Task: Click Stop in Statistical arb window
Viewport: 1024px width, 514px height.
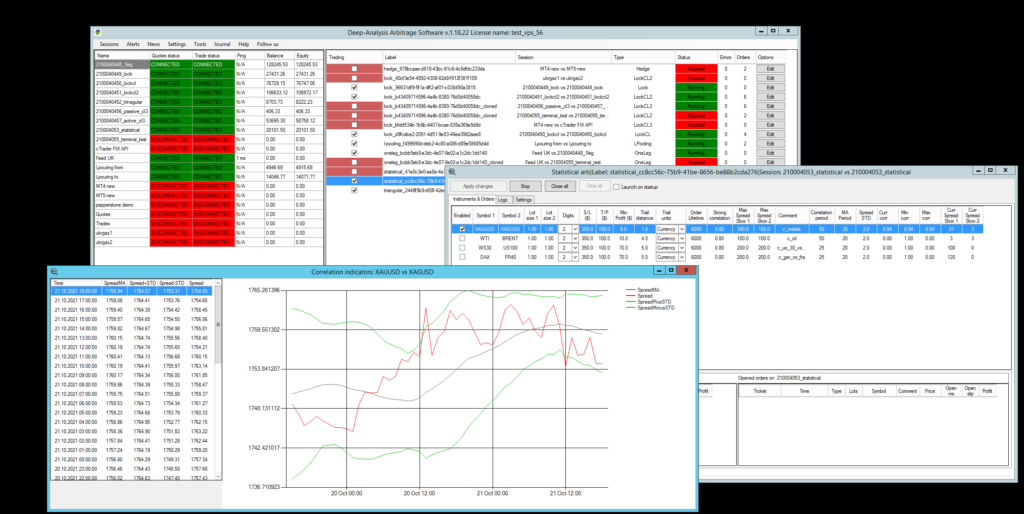Action: pyautogui.click(x=525, y=186)
